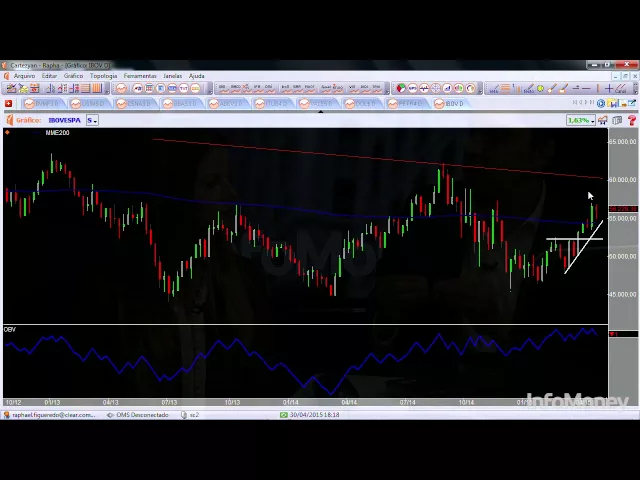
Task: Click the gray book icon near help
Action: [618, 120]
